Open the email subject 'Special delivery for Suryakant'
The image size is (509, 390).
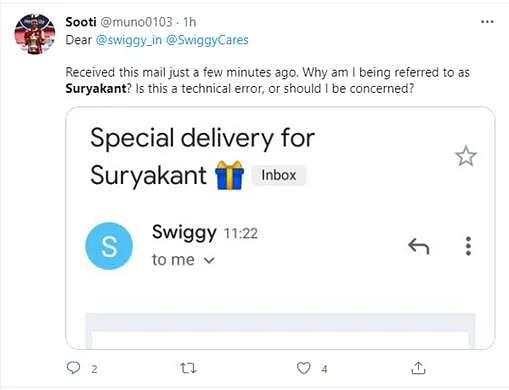tap(202, 156)
